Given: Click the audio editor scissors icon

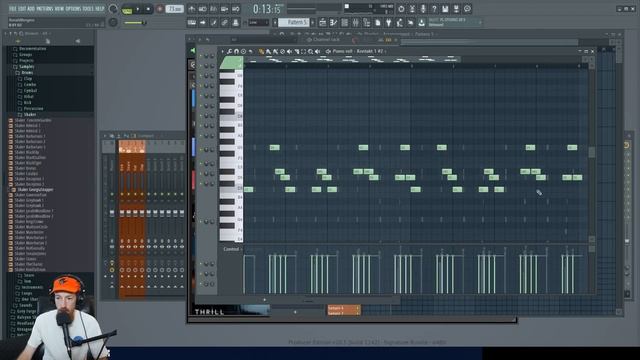Looking at the screenshot, I should (412, 9).
